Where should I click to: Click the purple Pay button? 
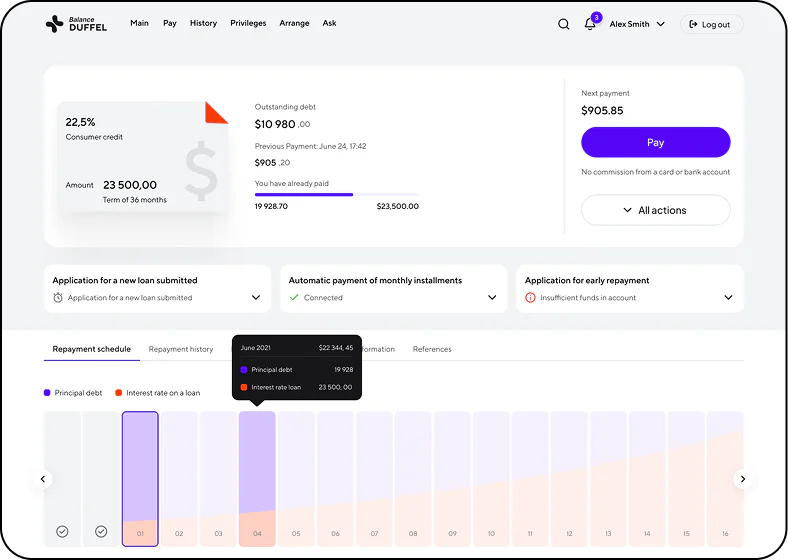pyautogui.click(x=655, y=142)
